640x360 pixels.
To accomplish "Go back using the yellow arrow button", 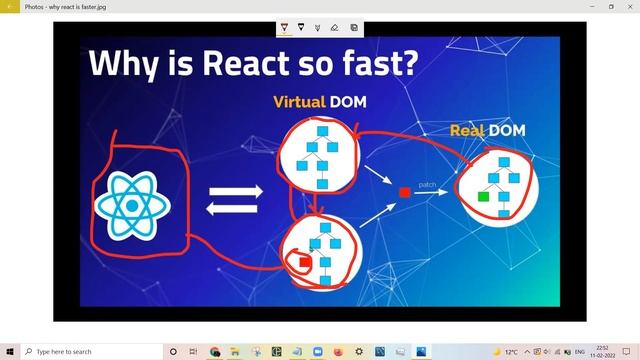I will coord(10,7).
